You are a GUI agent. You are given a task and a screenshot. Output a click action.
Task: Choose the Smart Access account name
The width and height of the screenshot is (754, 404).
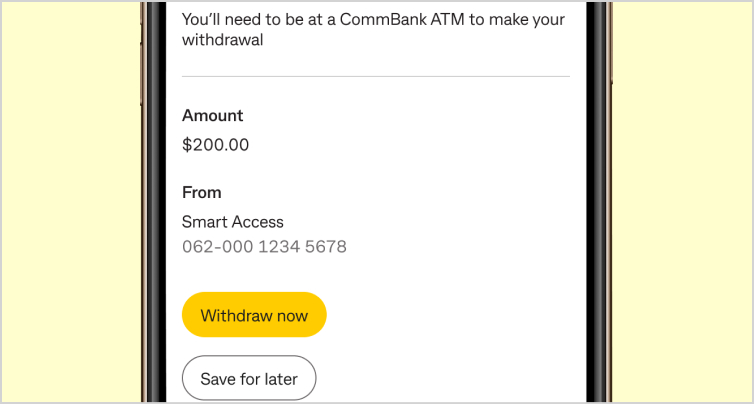tap(233, 222)
